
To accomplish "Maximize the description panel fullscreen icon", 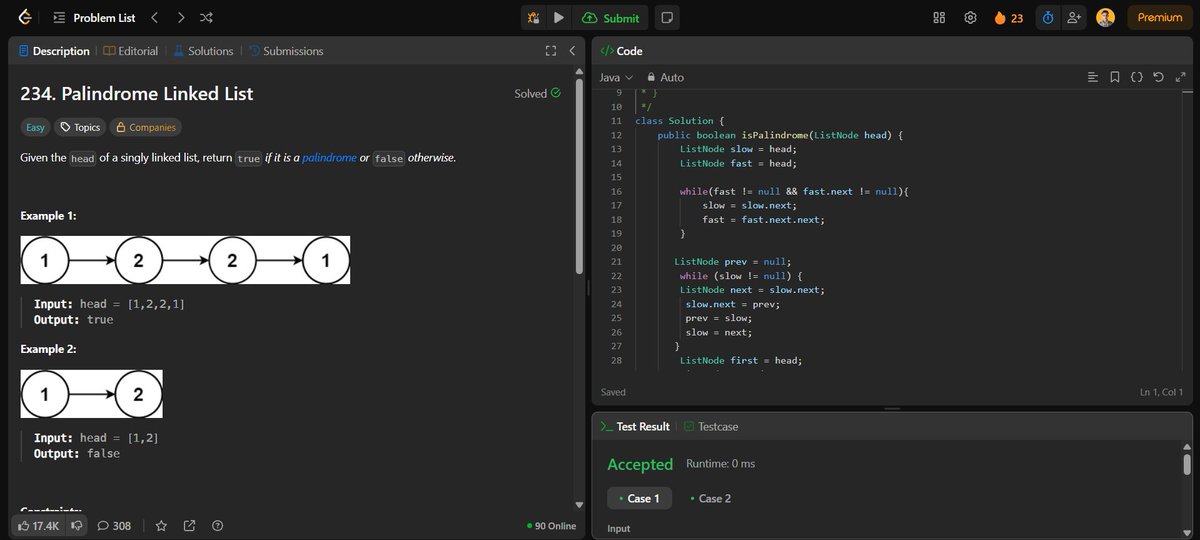I will [x=550, y=51].
